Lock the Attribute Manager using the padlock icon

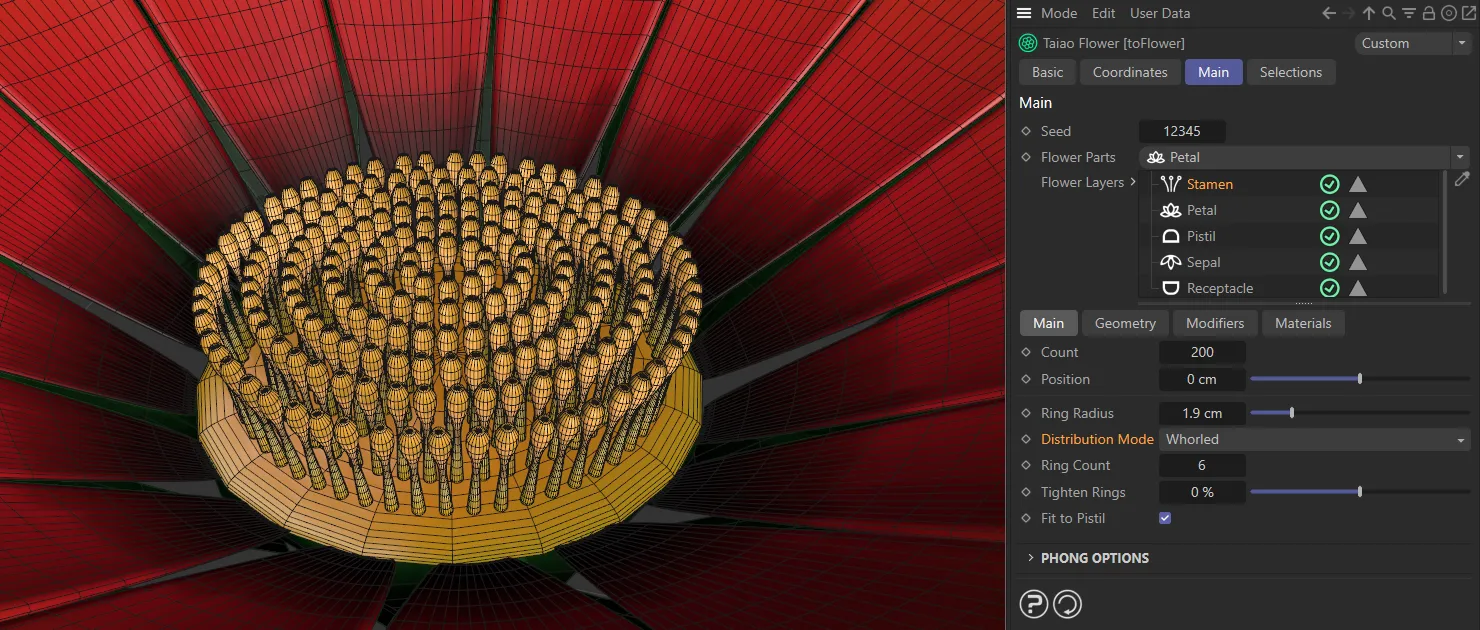(x=1428, y=13)
